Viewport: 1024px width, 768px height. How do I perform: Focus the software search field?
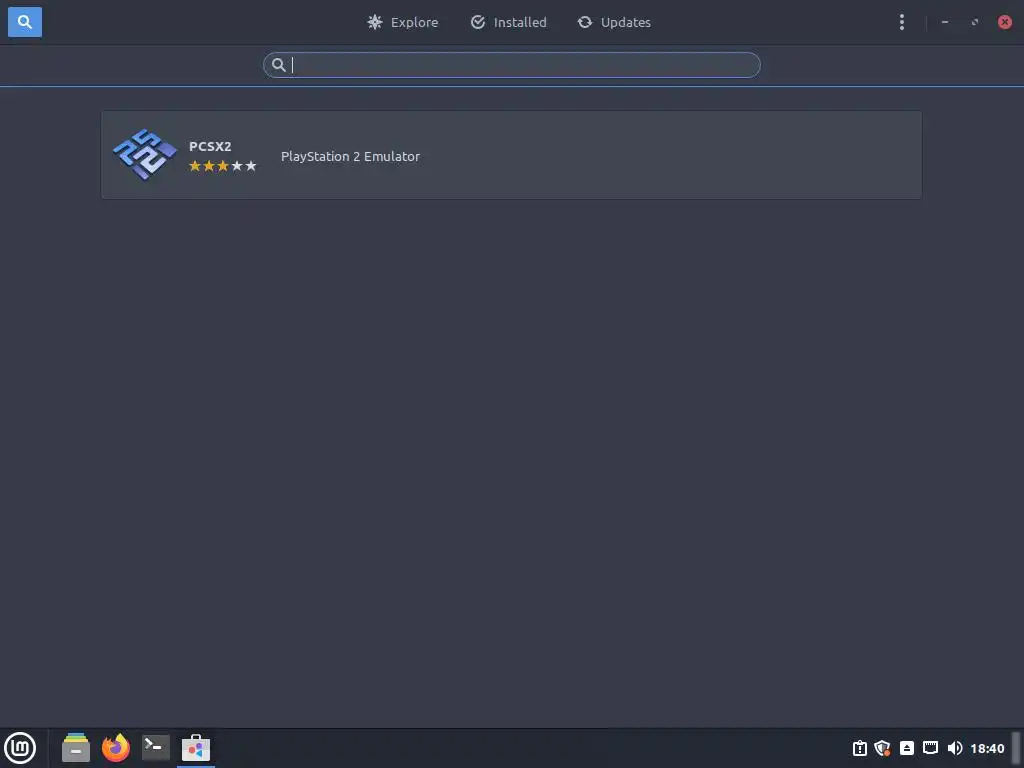tap(511, 65)
